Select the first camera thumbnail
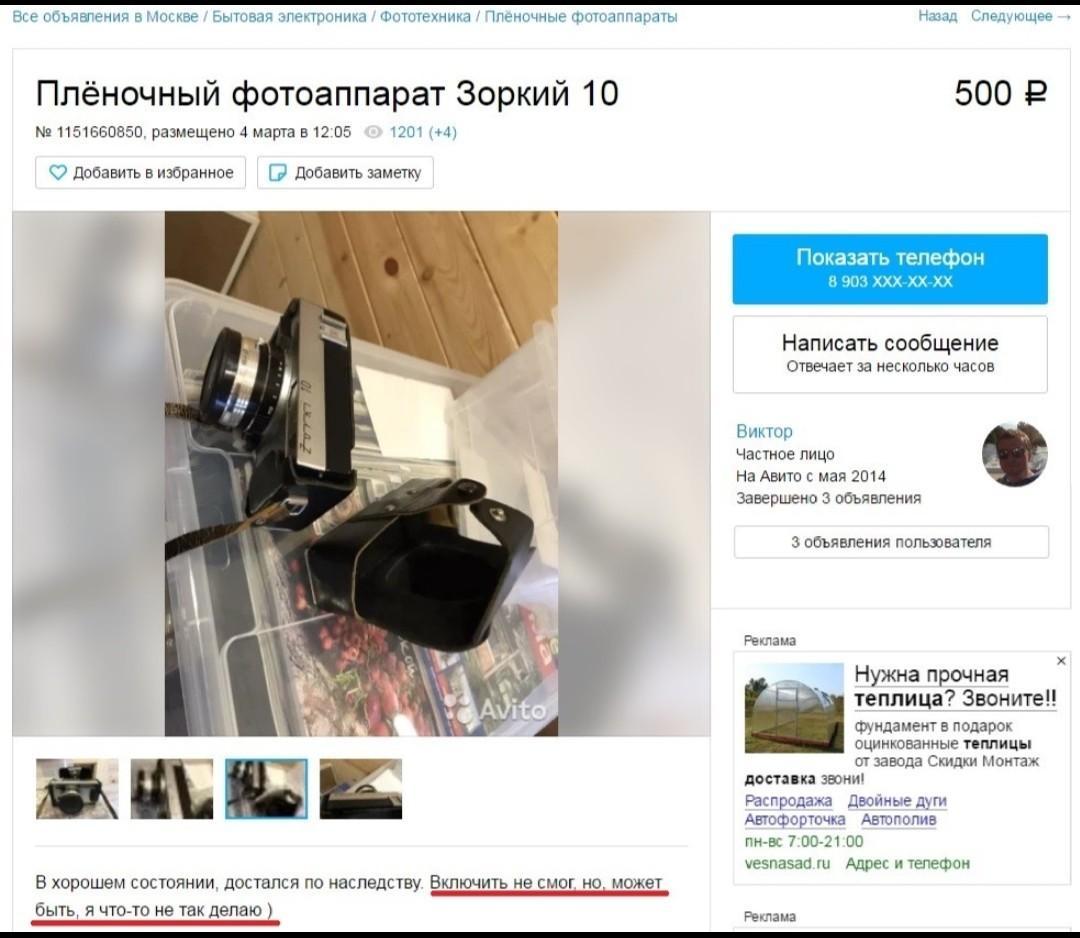The width and height of the screenshot is (1080, 938). coord(77,789)
